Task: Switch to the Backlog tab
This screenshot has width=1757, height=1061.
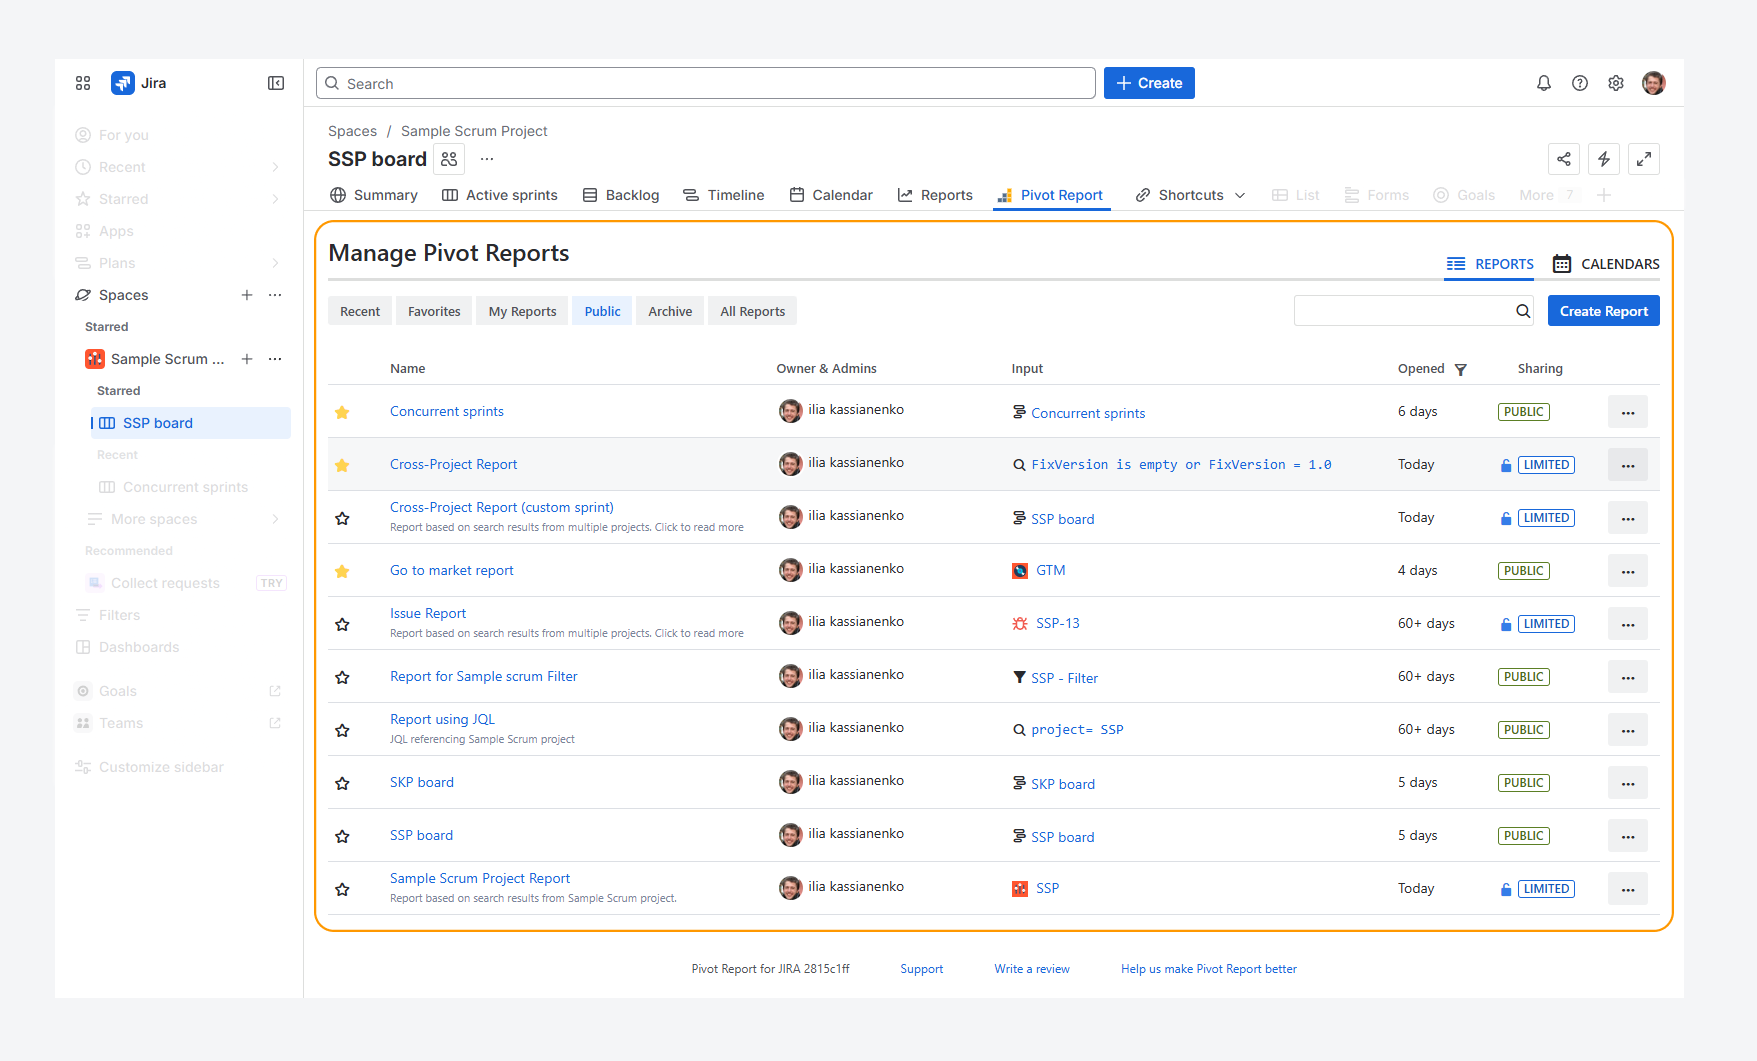Action: [x=621, y=195]
